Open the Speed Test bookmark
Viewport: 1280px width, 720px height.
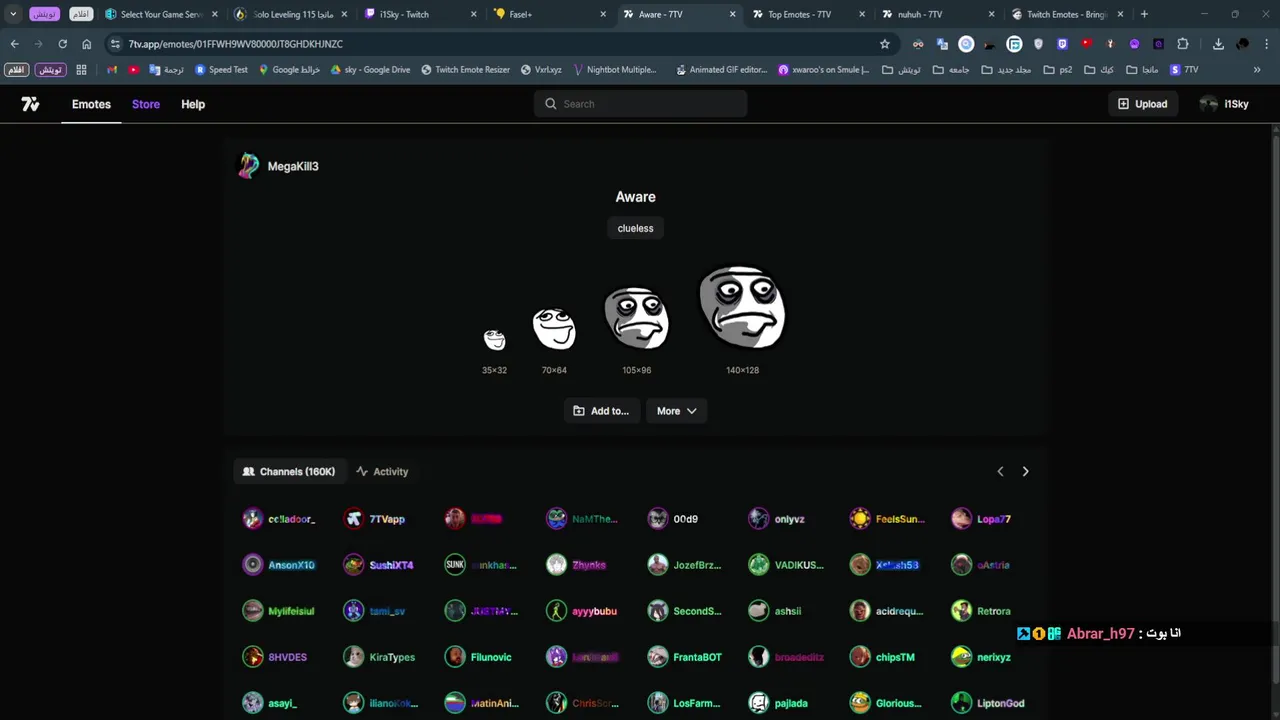point(221,70)
